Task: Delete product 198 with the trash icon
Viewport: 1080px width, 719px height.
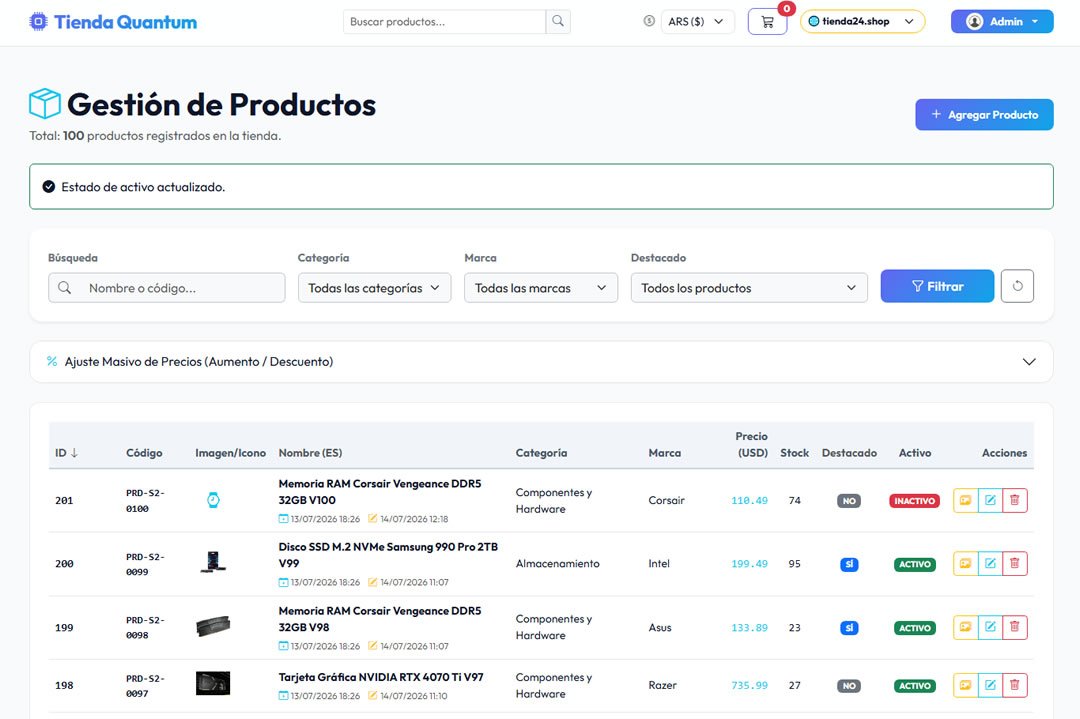Action: [x=1015, y=685]
